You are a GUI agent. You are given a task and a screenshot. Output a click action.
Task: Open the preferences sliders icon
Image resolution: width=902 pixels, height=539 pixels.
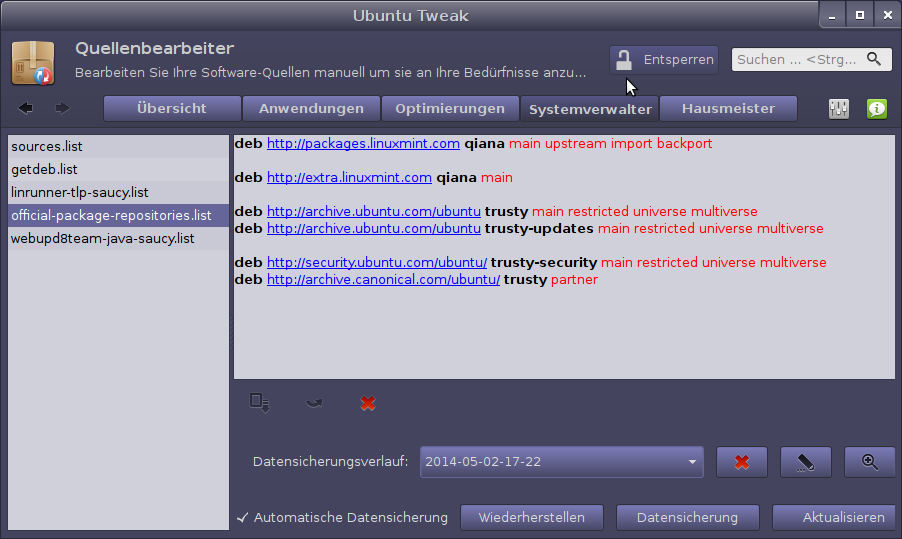pyautogui.click(x=839, y=109)
